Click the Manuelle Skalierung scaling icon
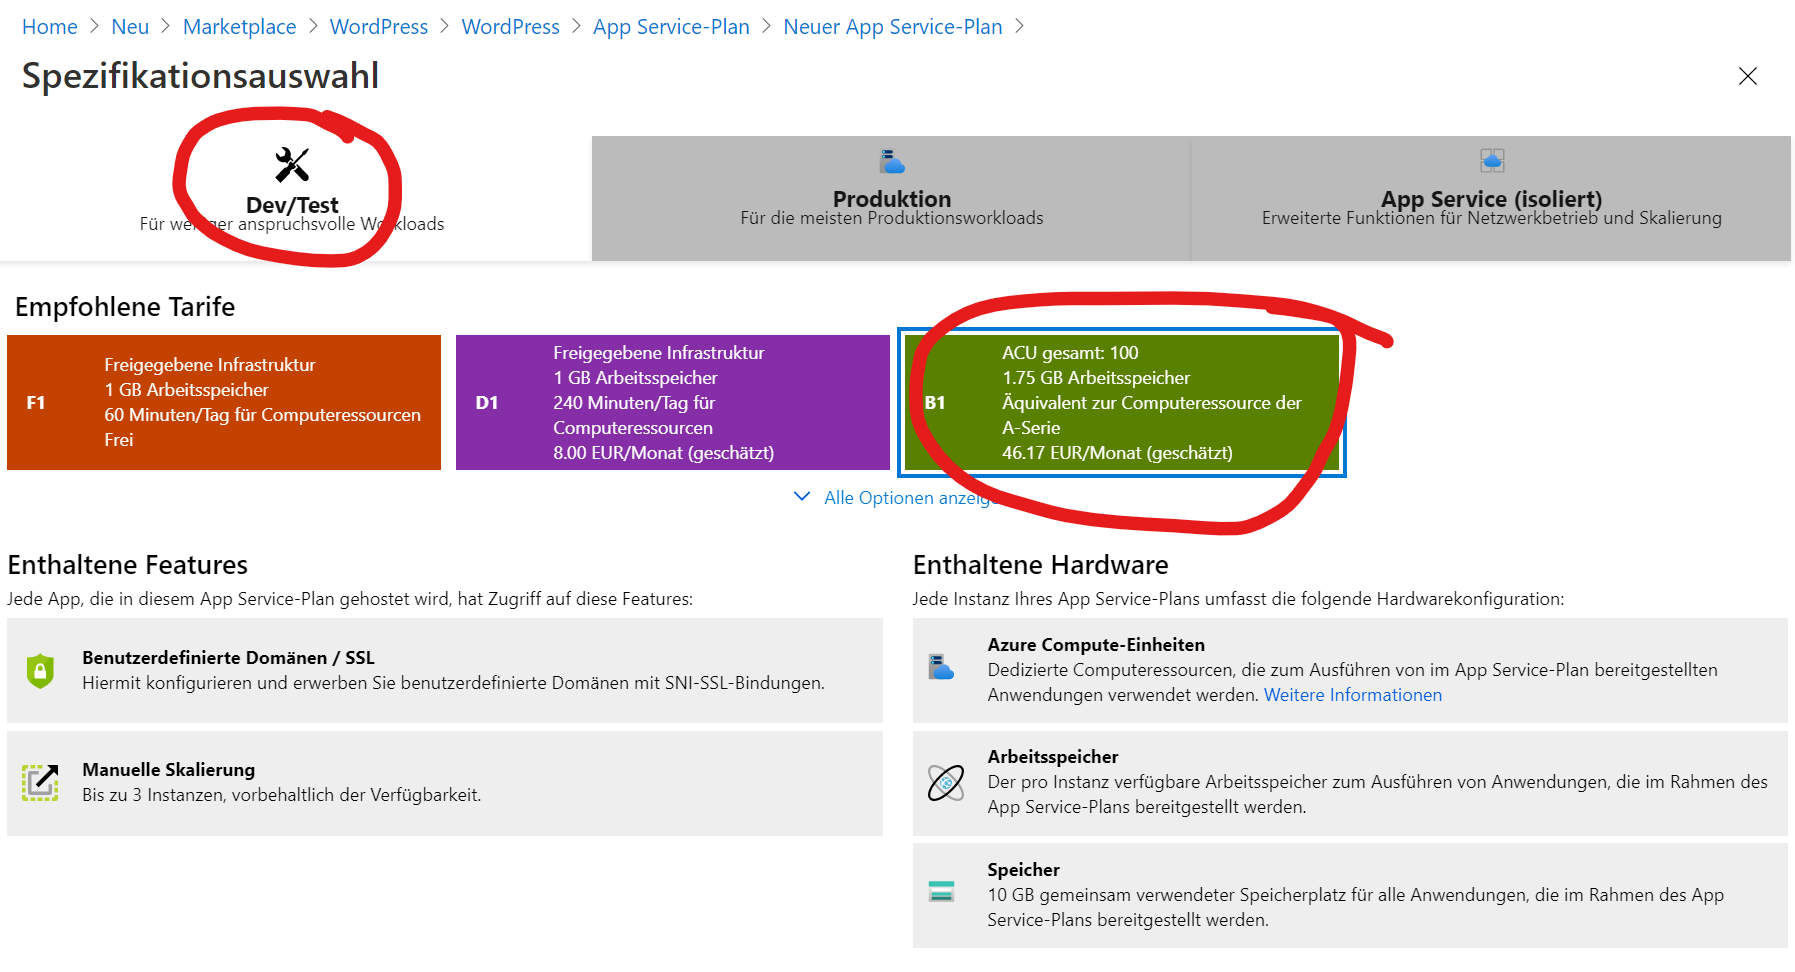Image resolution: width=1795 pixels, height=972 pixels. (x=40, y=782)
